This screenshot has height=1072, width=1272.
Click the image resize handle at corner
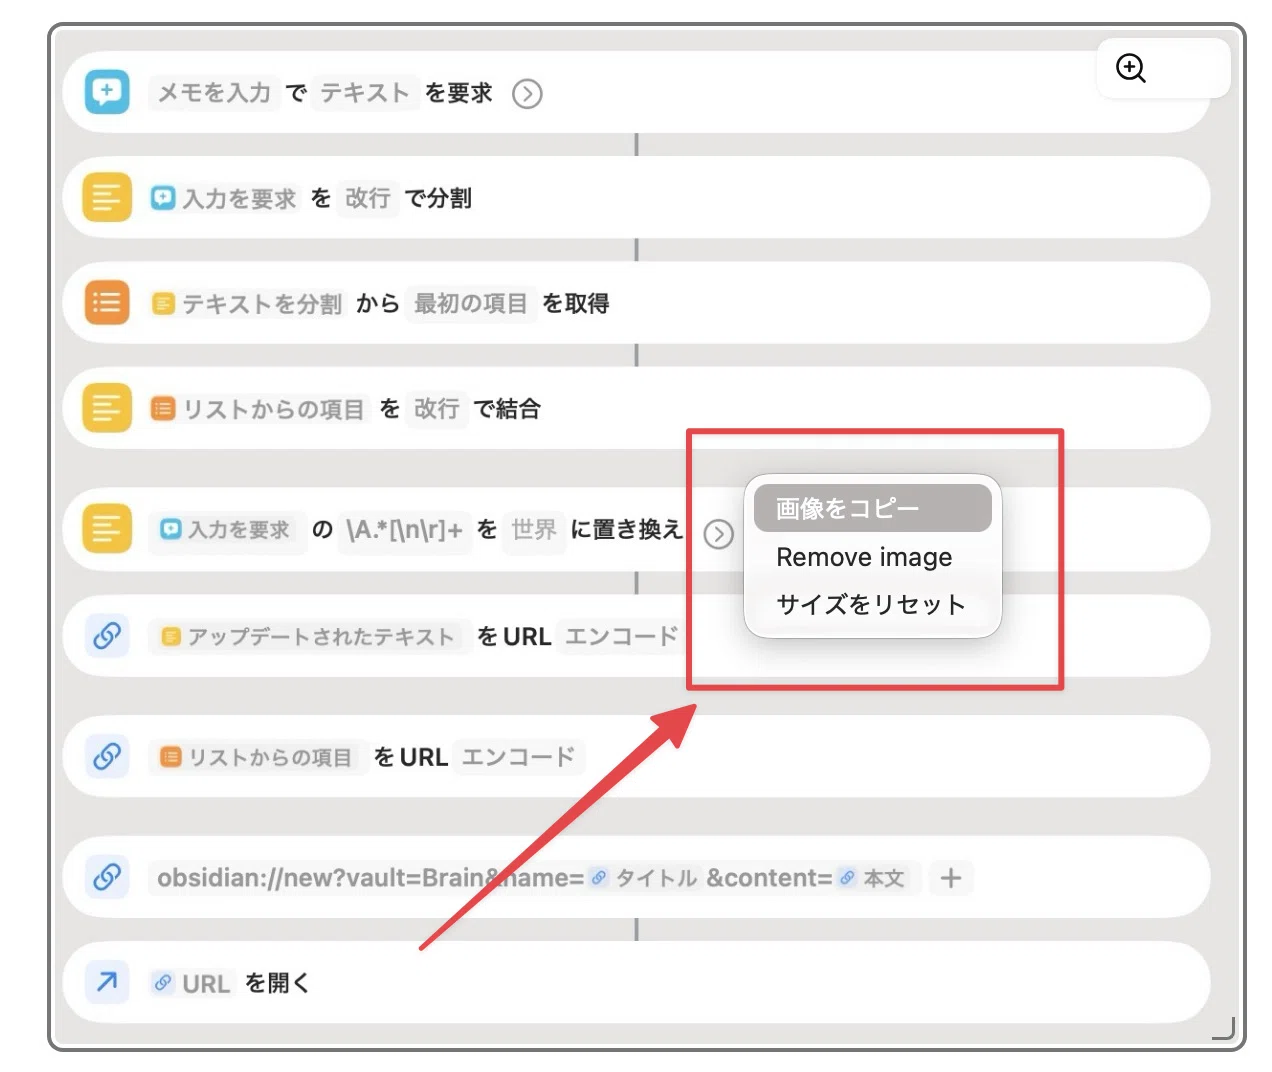click(1225, 1029)
